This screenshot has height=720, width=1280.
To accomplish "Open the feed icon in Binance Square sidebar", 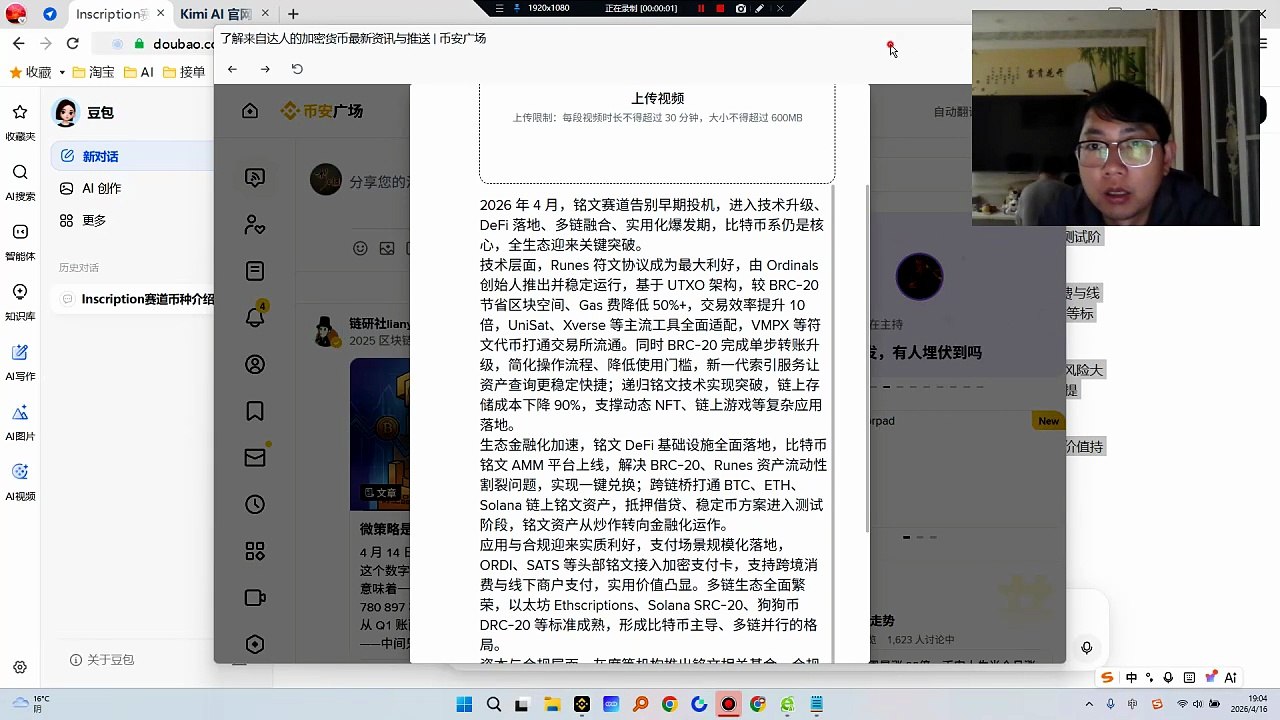I will [255, 178].
